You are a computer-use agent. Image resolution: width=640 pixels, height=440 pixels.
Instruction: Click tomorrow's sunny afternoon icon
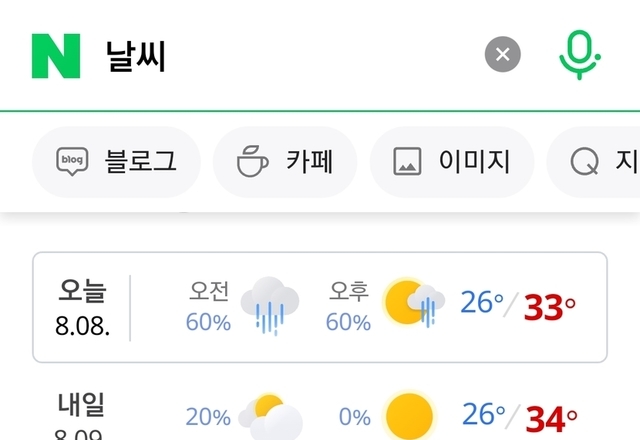pos(409,416)
